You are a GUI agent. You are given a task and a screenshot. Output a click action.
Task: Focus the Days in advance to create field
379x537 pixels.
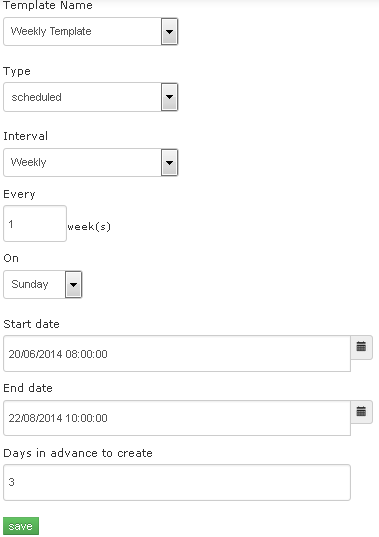[177, 482]
